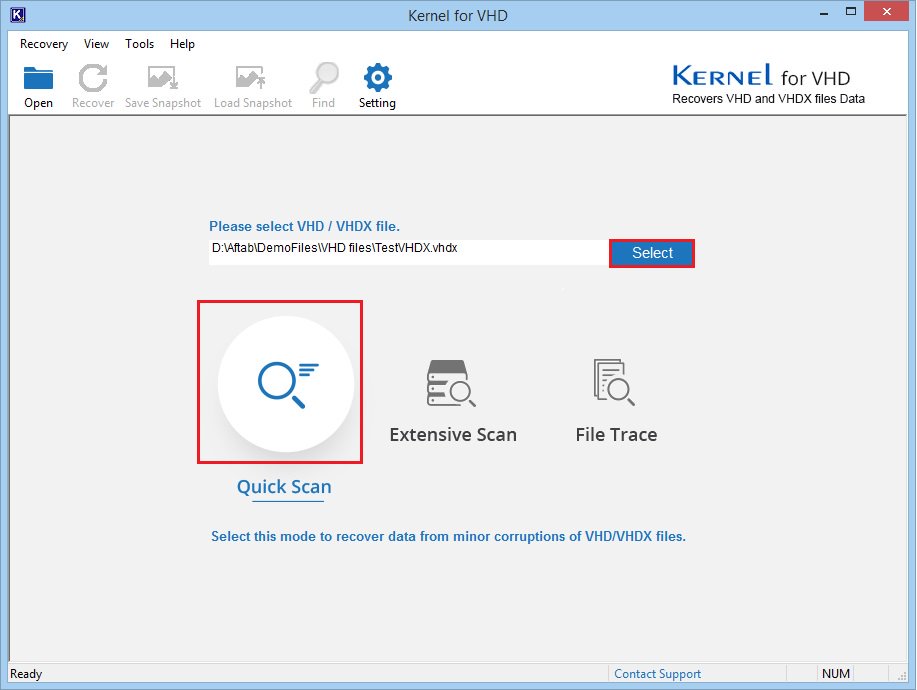Open the View menu

click(x=96, y=44)
